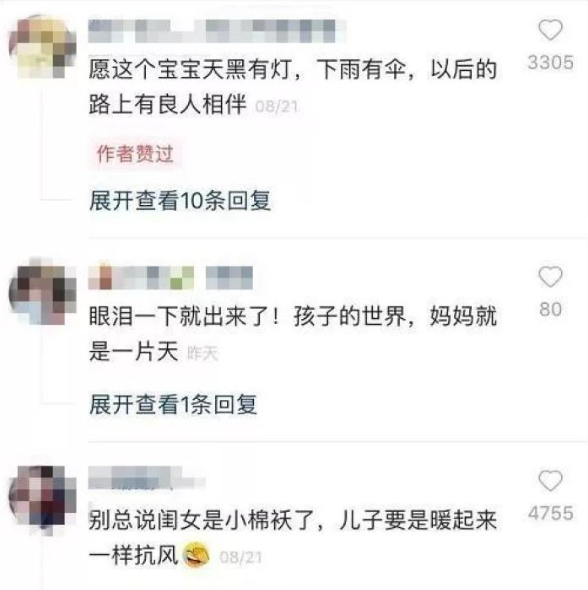Click the 昨天 timestamp on second comment
The image size is (588, 590).
pyautogui.click(x=202, y=353)
